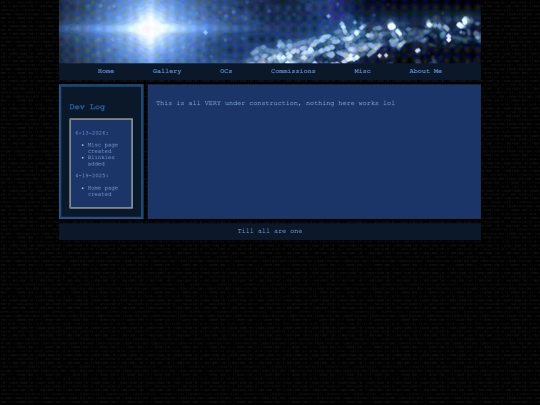Go to the Gallery page

(x=167, y=71)
